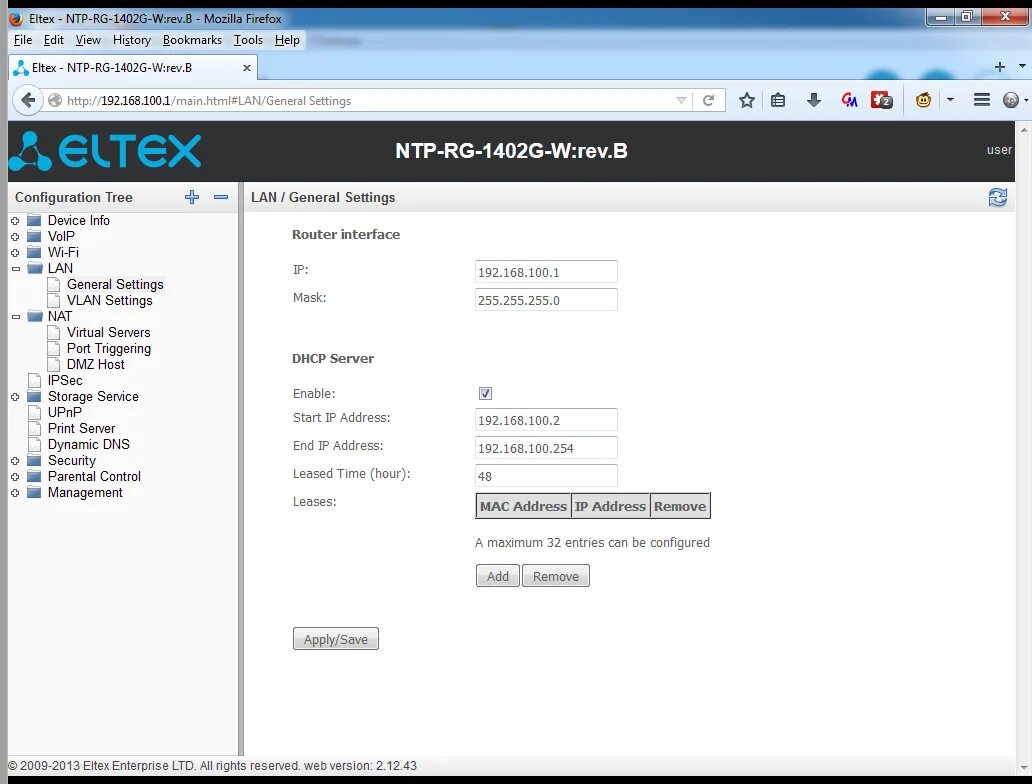Click the Print Server page icon
The image size is (1032, 784).
[x=34, y=429]
